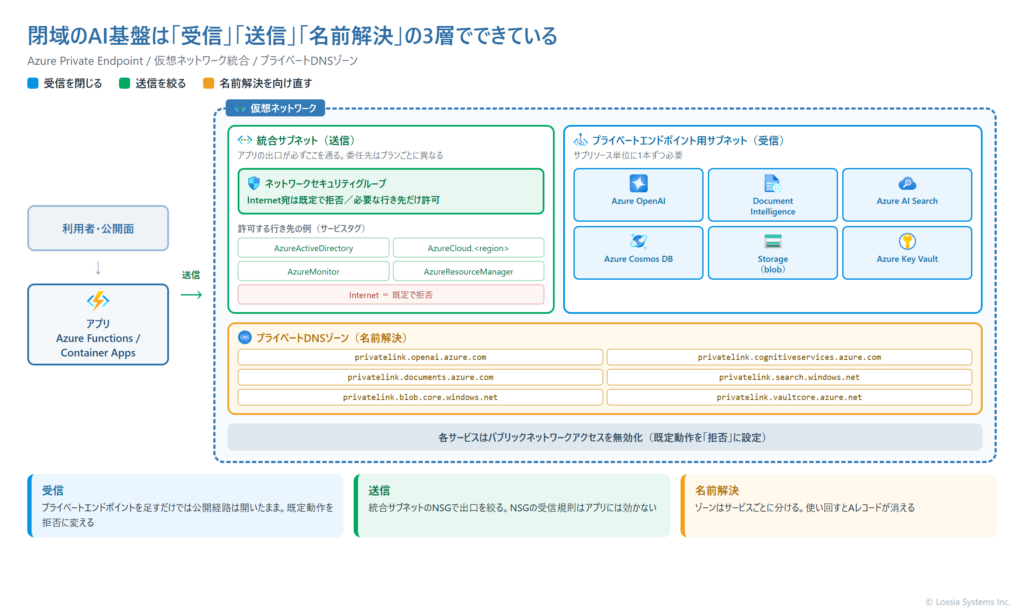This screenshot has height=614, width=1024.
Task: Click the 送信 label above the green arrow
Action: [x=191, y=275]
